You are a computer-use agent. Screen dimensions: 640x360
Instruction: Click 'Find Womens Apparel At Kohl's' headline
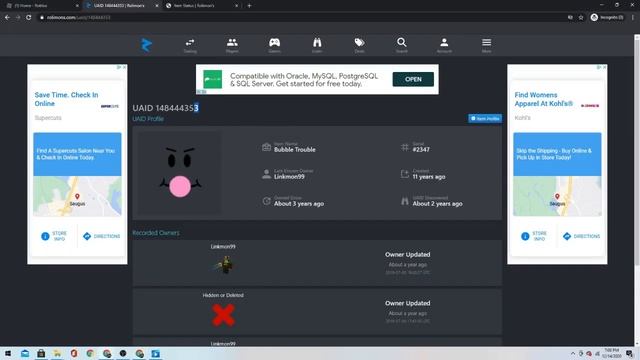(544, 99)
